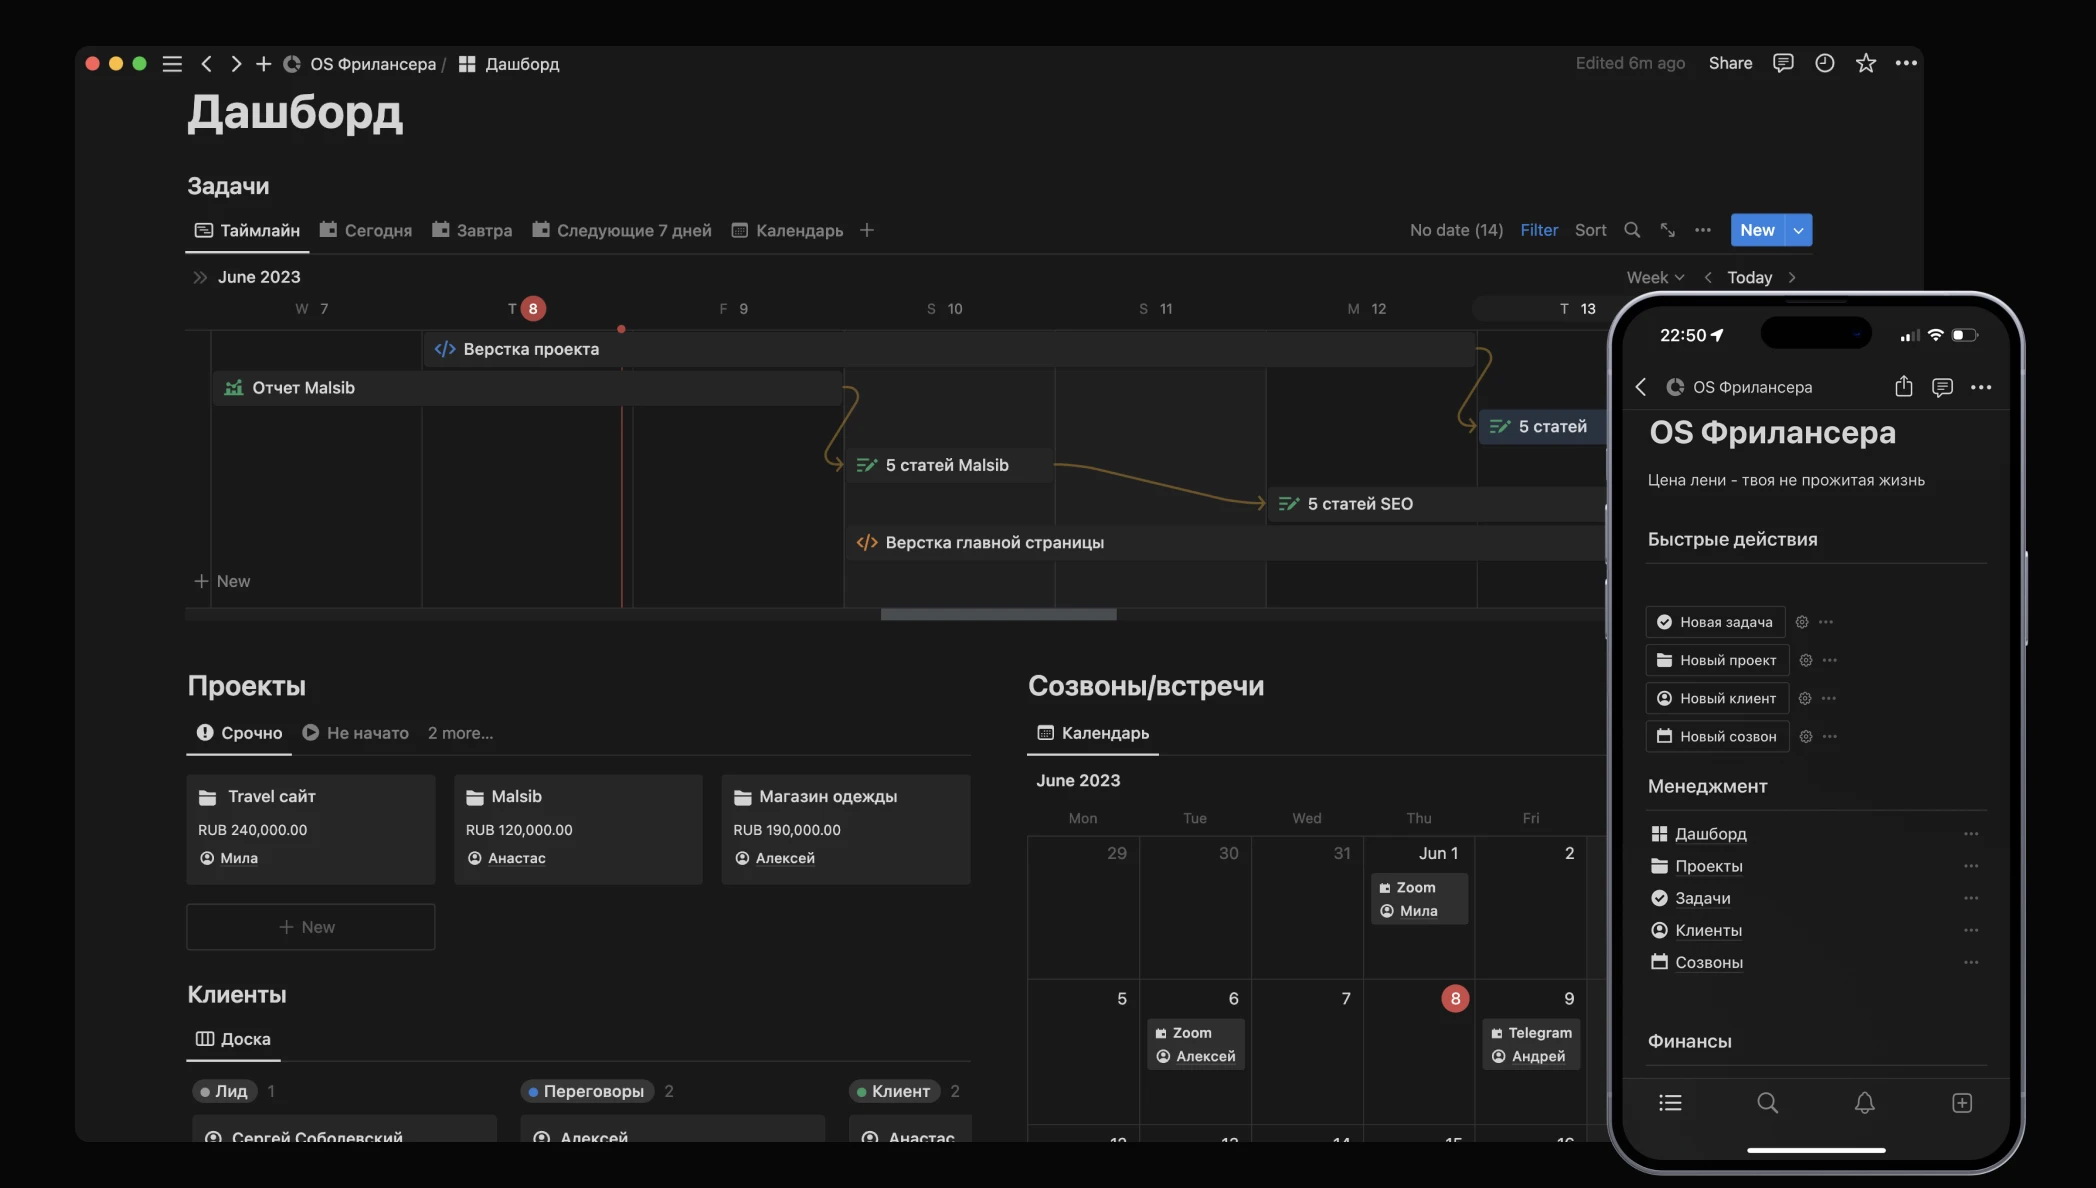Click the page history clock icon

(x=1824, y=63)
